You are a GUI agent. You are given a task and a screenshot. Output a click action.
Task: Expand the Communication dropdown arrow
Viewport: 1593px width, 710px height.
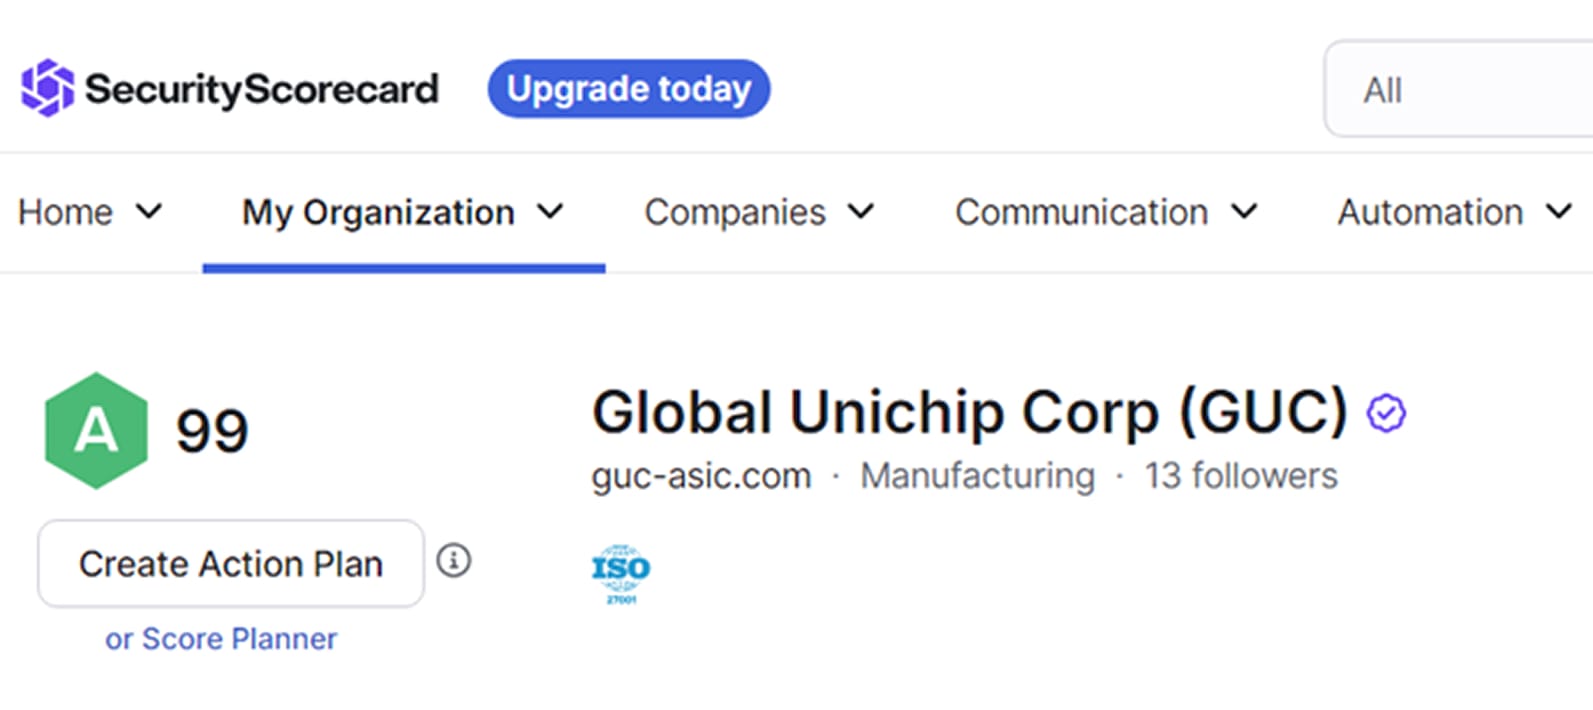tap(1244, 212)
